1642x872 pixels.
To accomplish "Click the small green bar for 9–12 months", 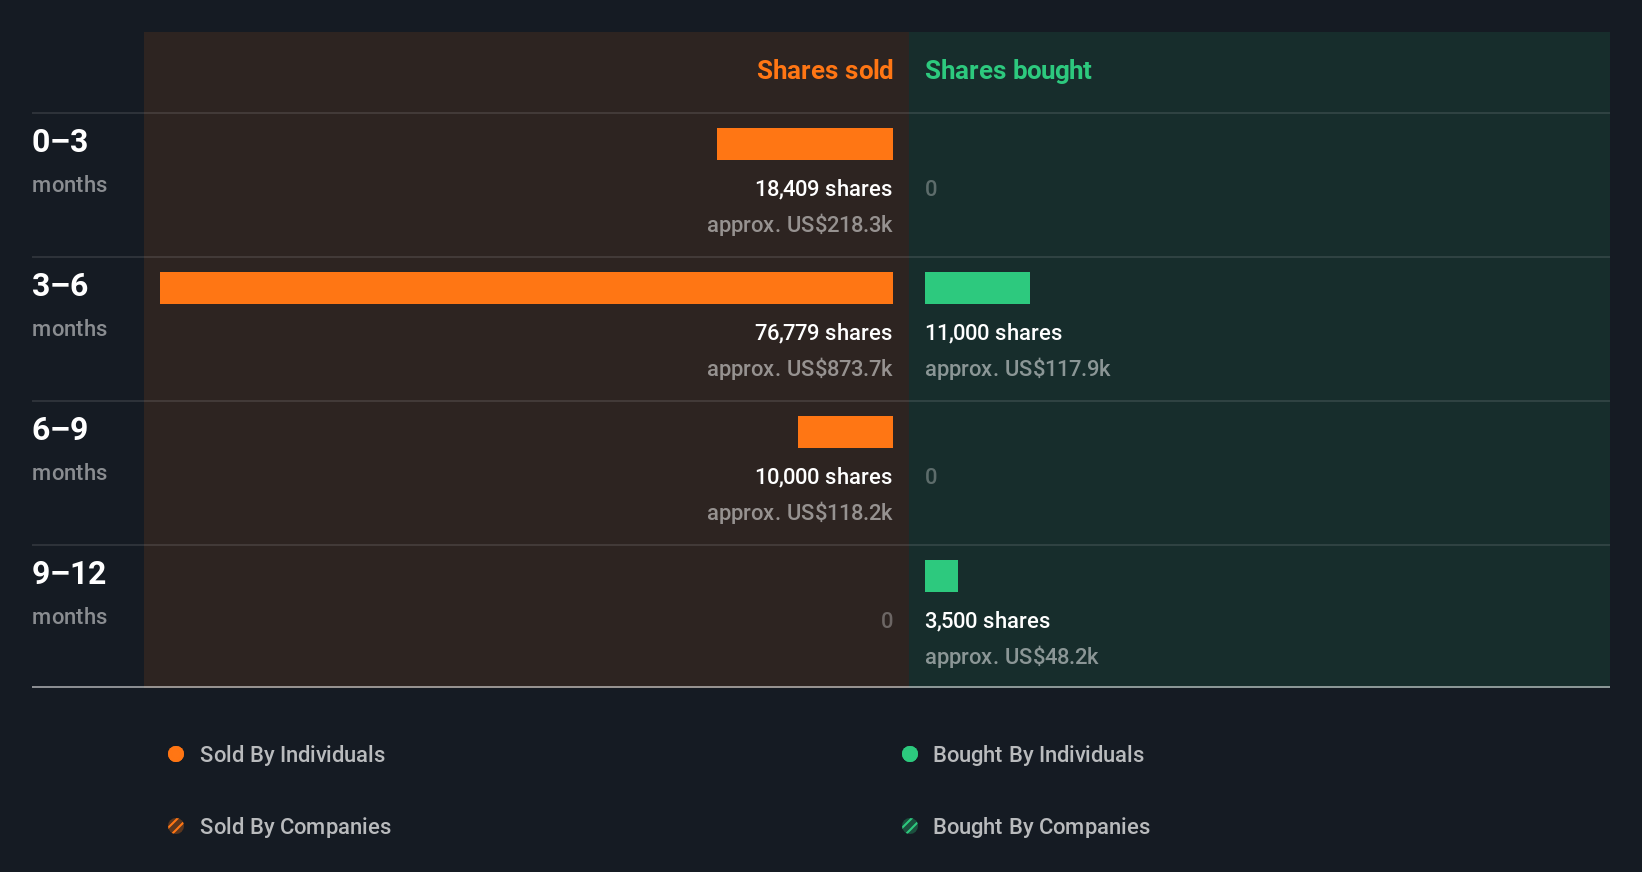I will point(941,576).
